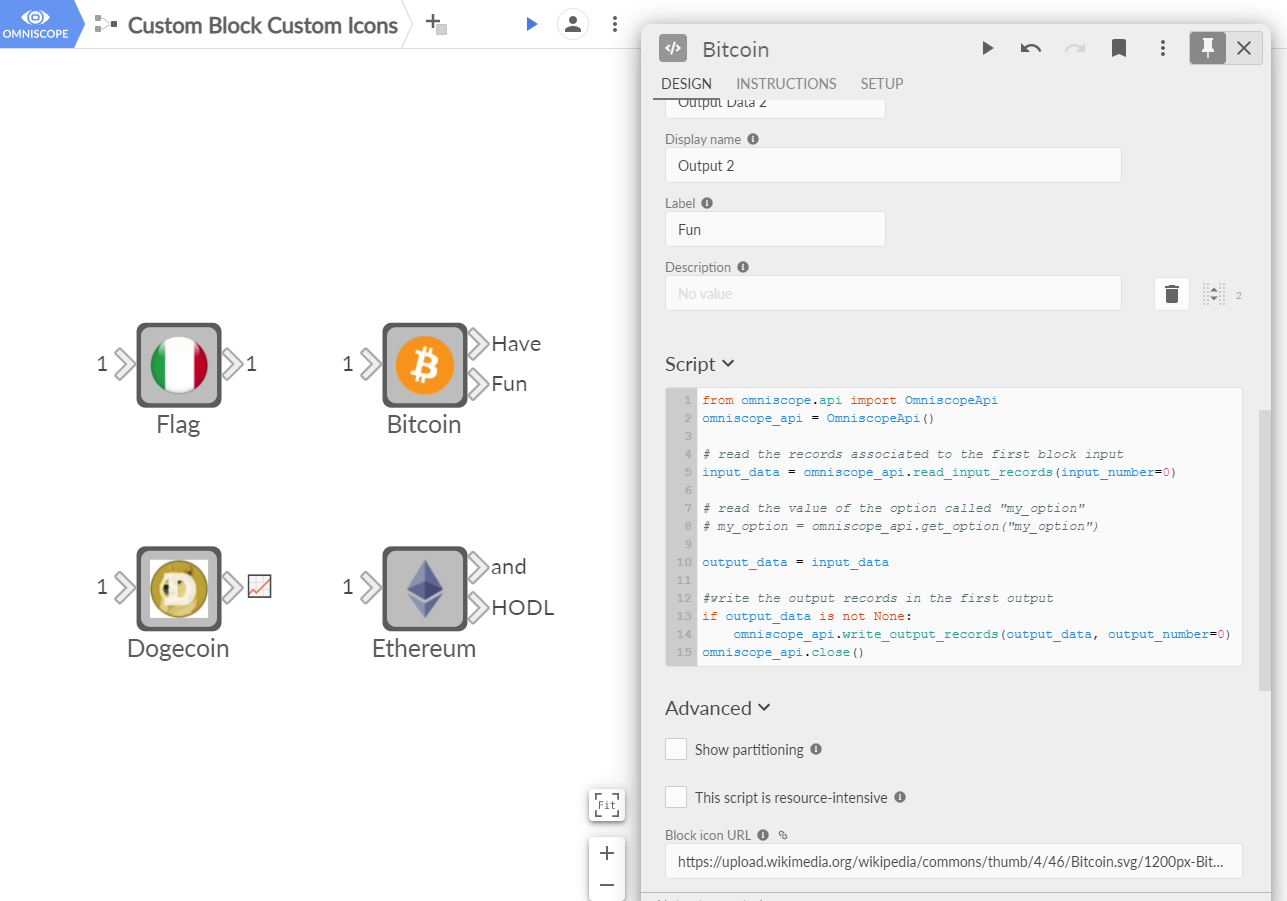Click the reorder handle next to trash
This screenshot has width=1287, height=901.
1213,294
